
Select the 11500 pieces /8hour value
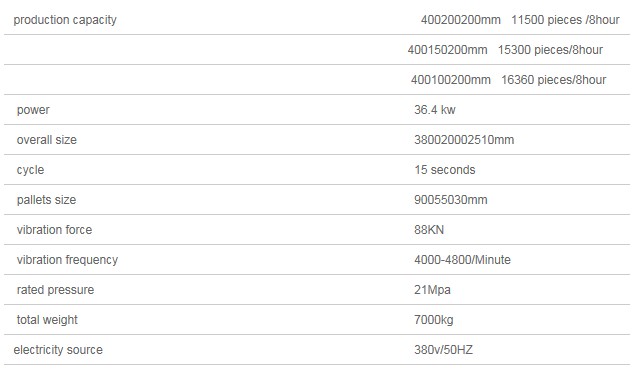[x=565, y=20]
